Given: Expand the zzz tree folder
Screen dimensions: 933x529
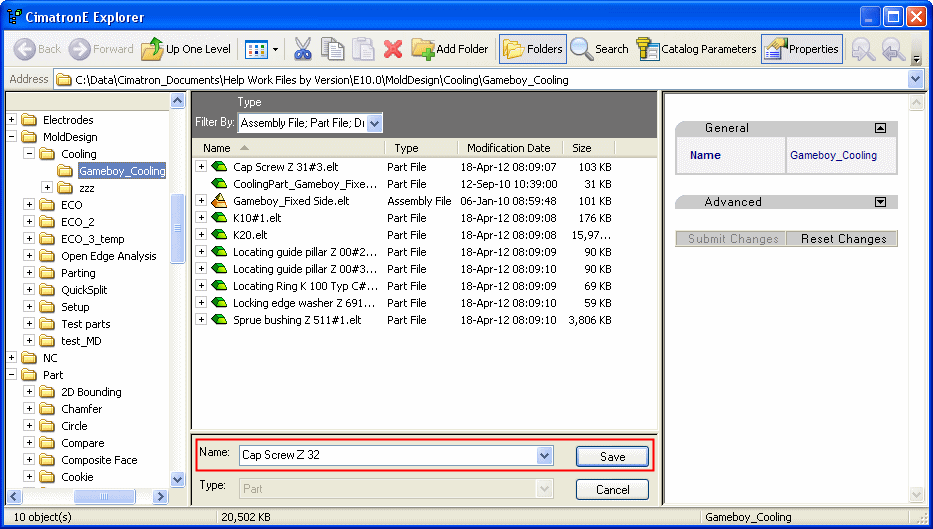Looking at the screenshot, I should pyautogui.click(x=48, y=187).
